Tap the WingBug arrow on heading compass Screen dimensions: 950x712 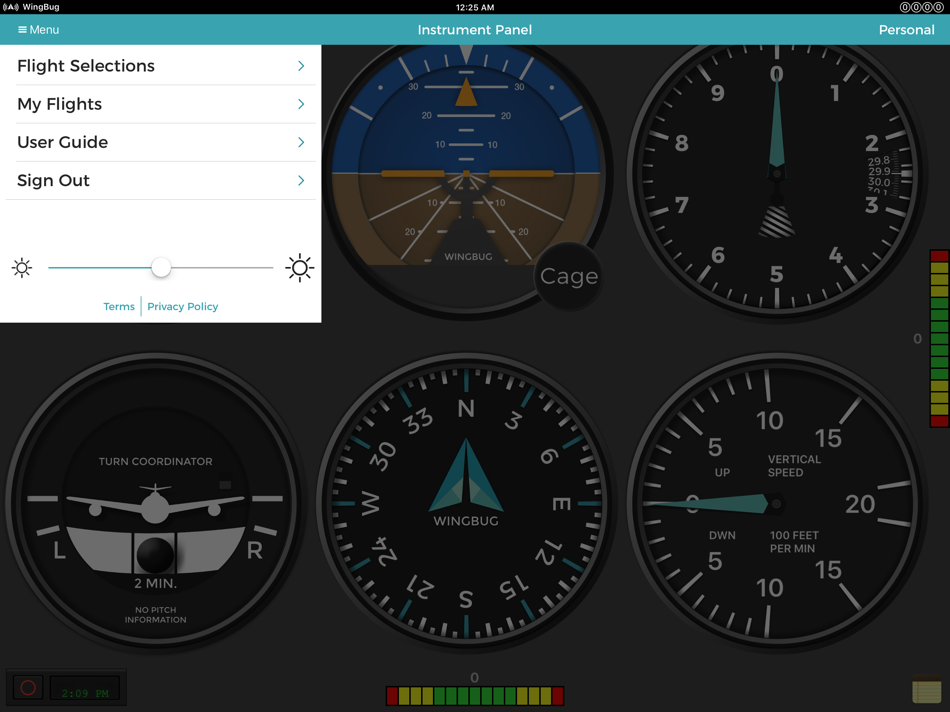click(466, 476)
